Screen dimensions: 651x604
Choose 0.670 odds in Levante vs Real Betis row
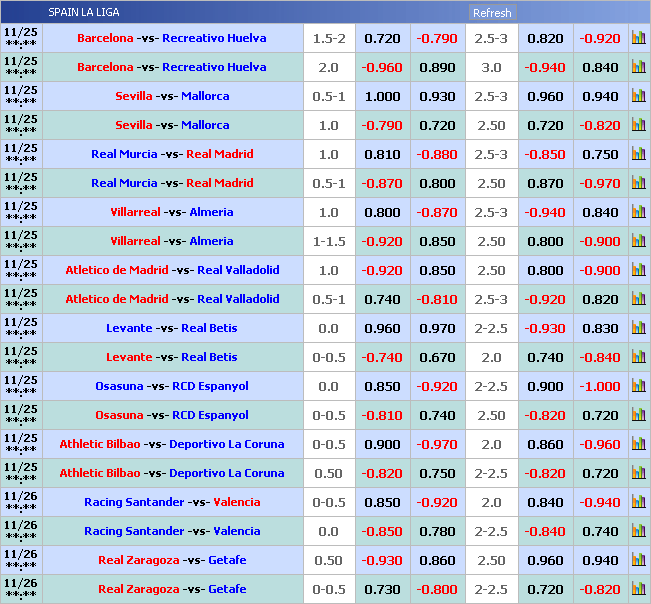[437, 358]
